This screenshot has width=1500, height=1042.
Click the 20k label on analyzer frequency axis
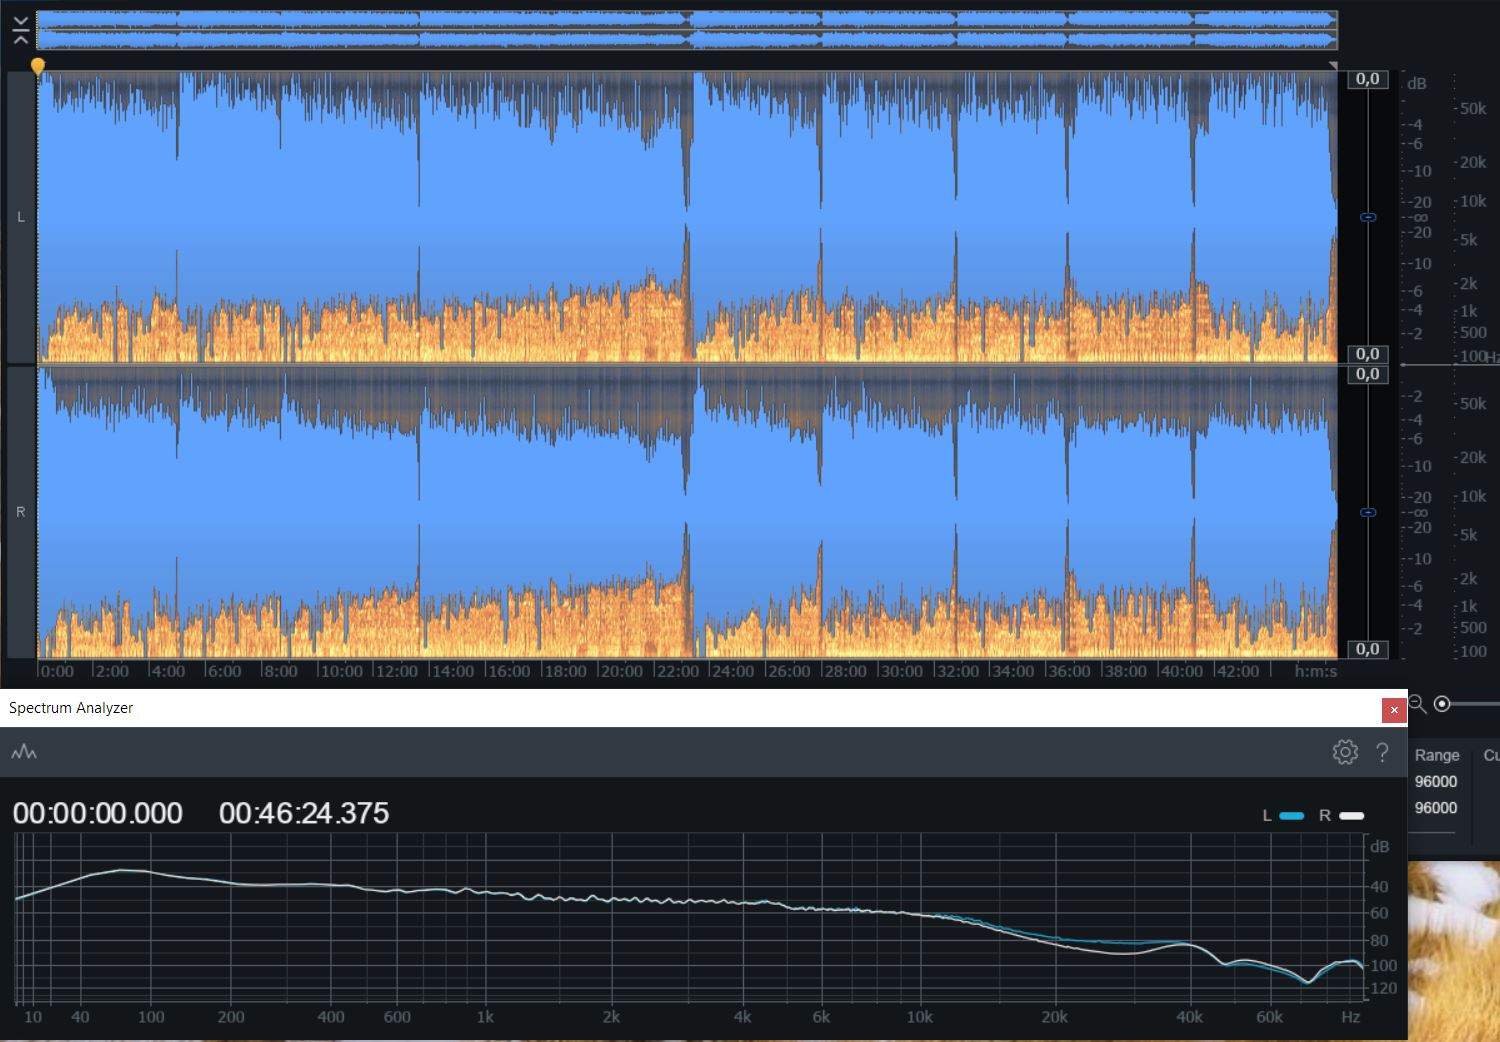(1054, 1017)
